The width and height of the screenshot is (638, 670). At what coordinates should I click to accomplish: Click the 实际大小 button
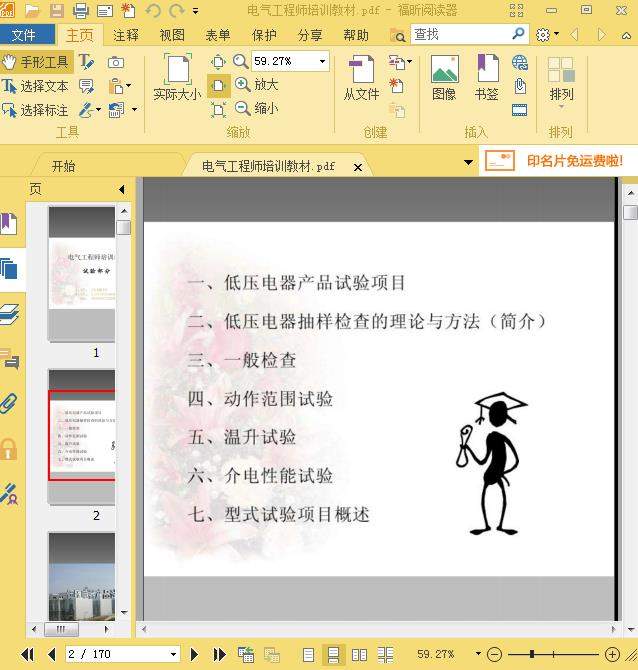(x=177, y=77)
